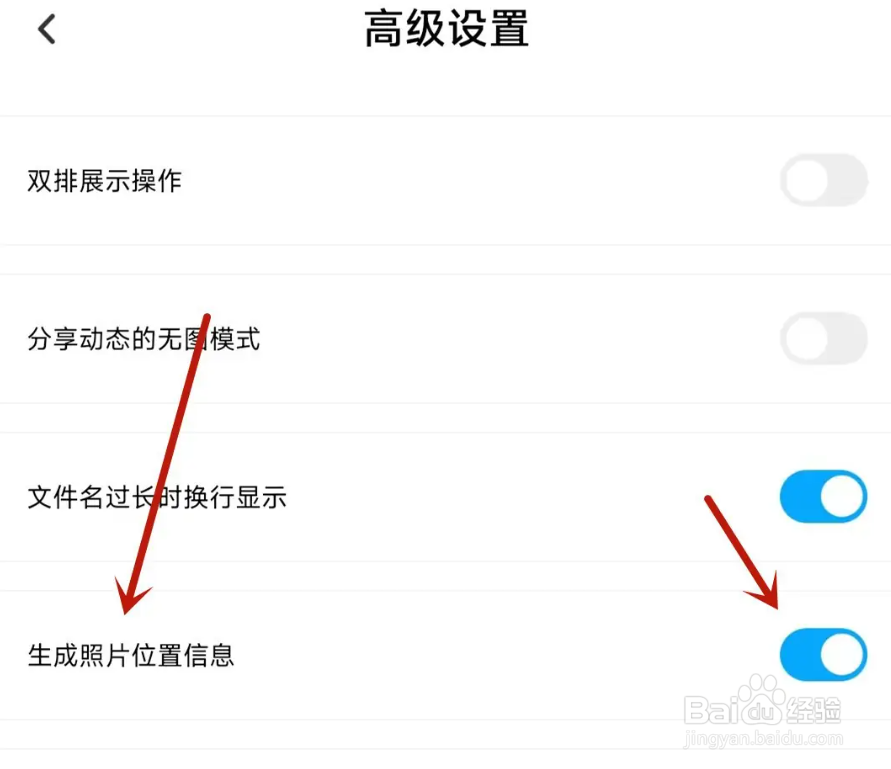The image size is (891, 769).
Task: Enable the 双排展示操作 switch
Action: click(x=823, y=181)
